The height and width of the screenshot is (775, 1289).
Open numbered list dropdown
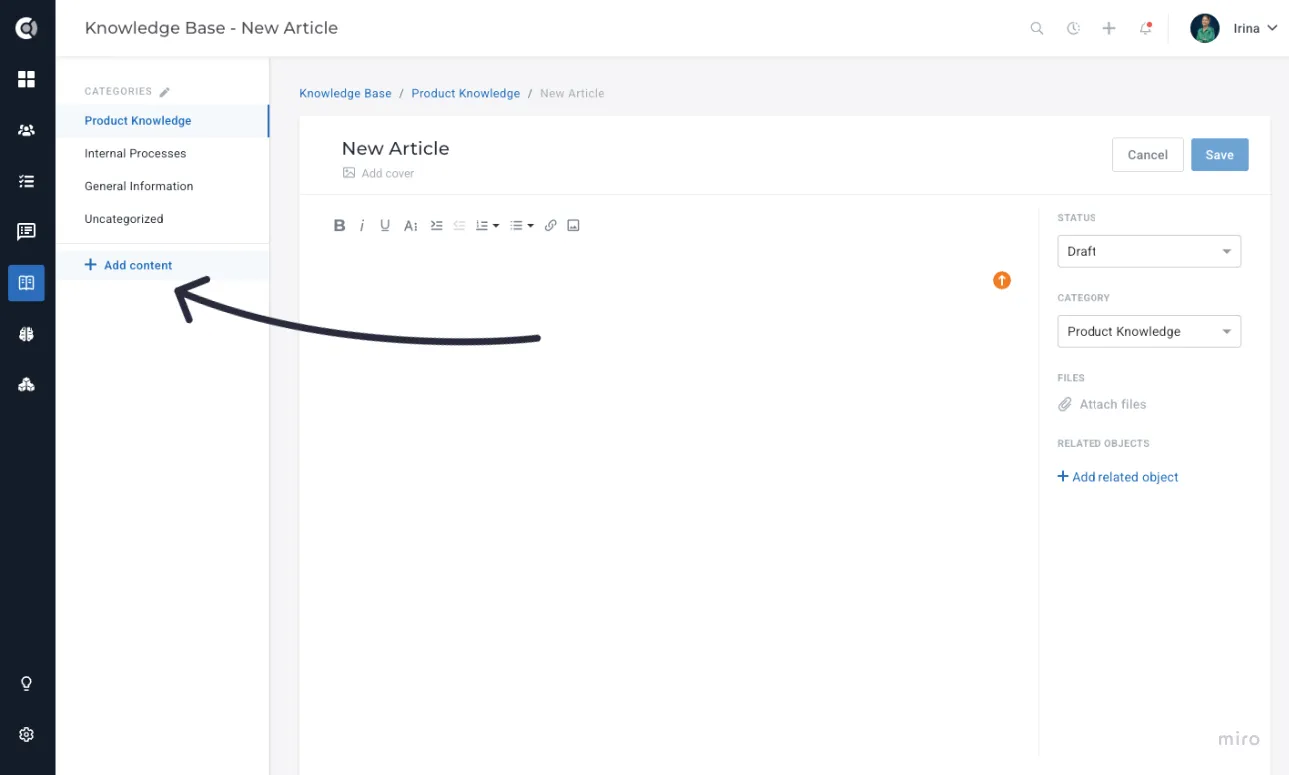[x=487, y=226]
